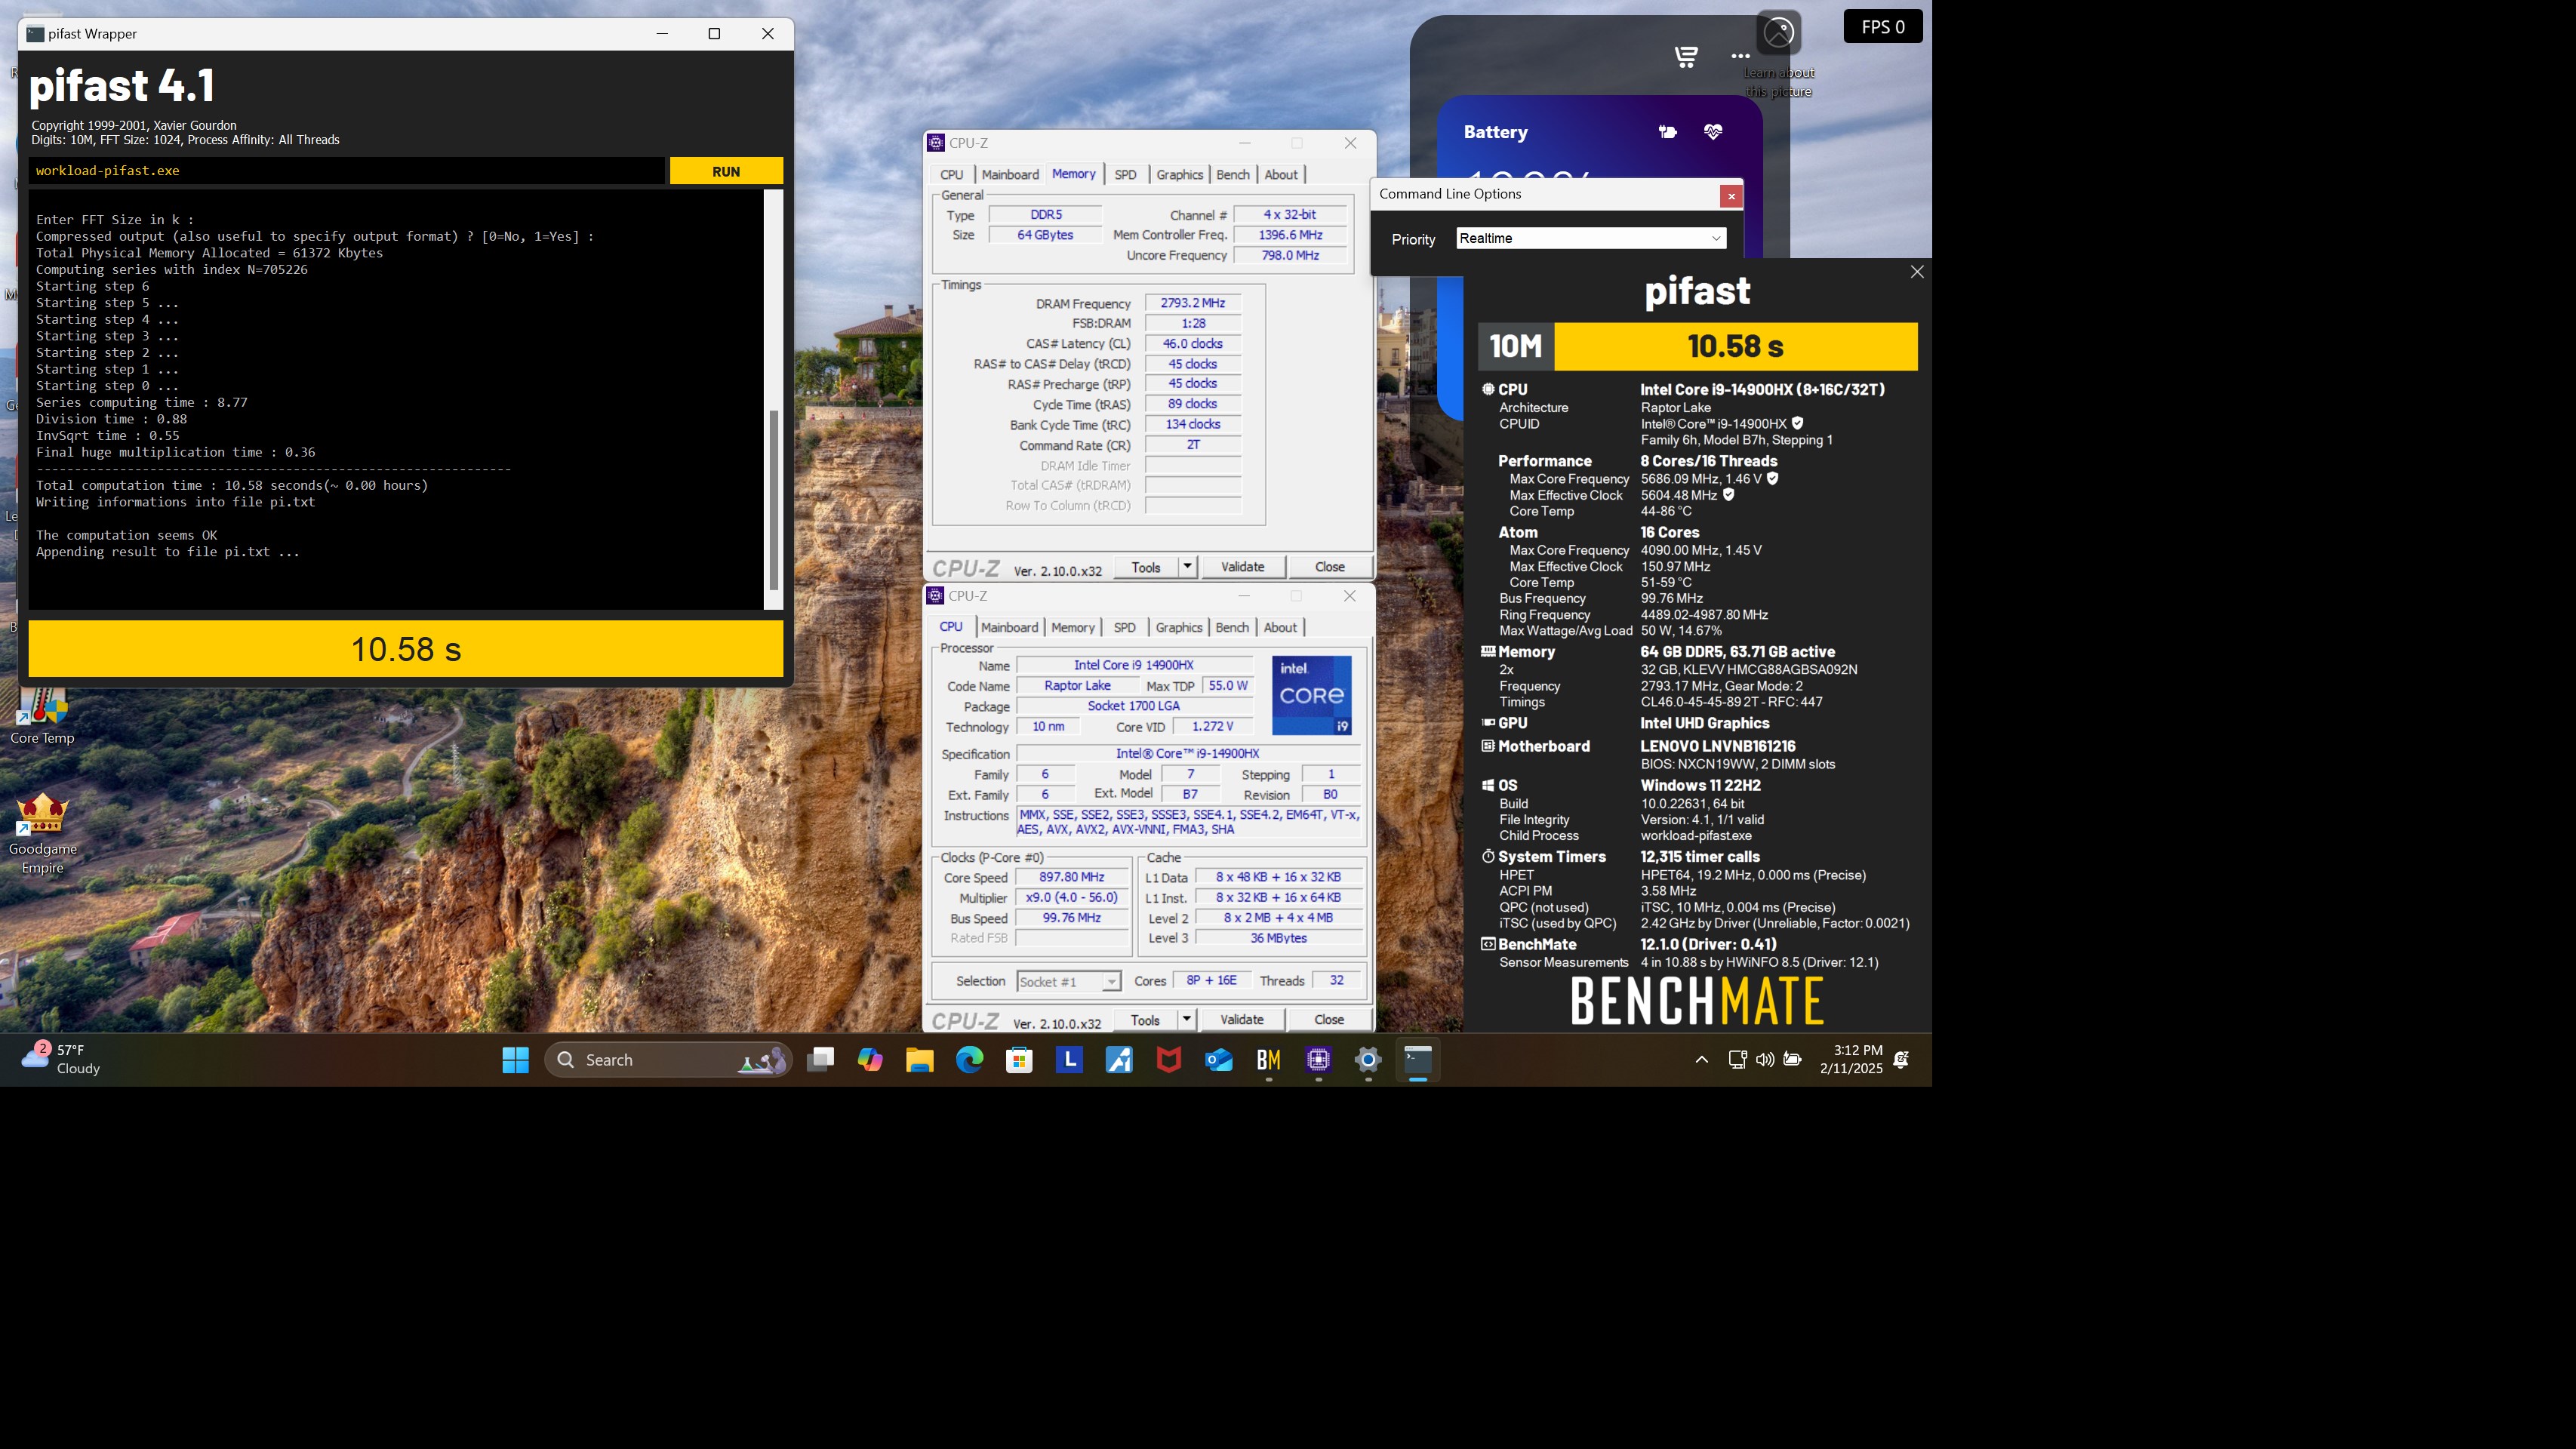Screen dimensions: 2576x1449
Task: Click the battery charging icon in the Battery widget
Action: point(1667,132)
